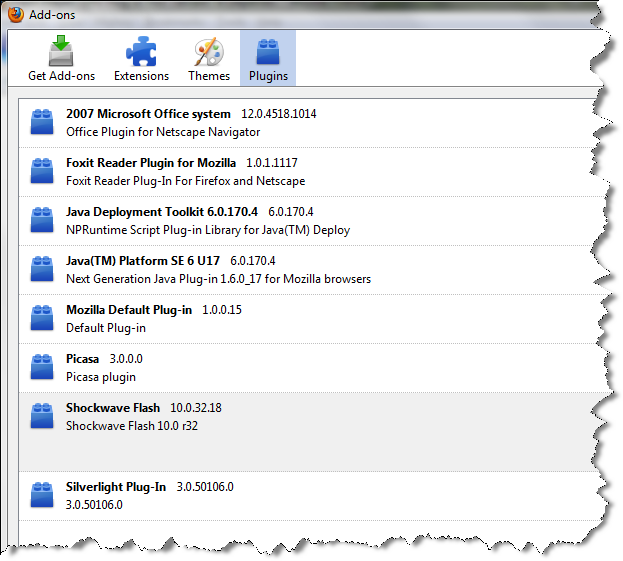Viewport: 623px width, 561px height.
Task: Select the 2007 Microsoft Office system name
Action: (148, 114)
